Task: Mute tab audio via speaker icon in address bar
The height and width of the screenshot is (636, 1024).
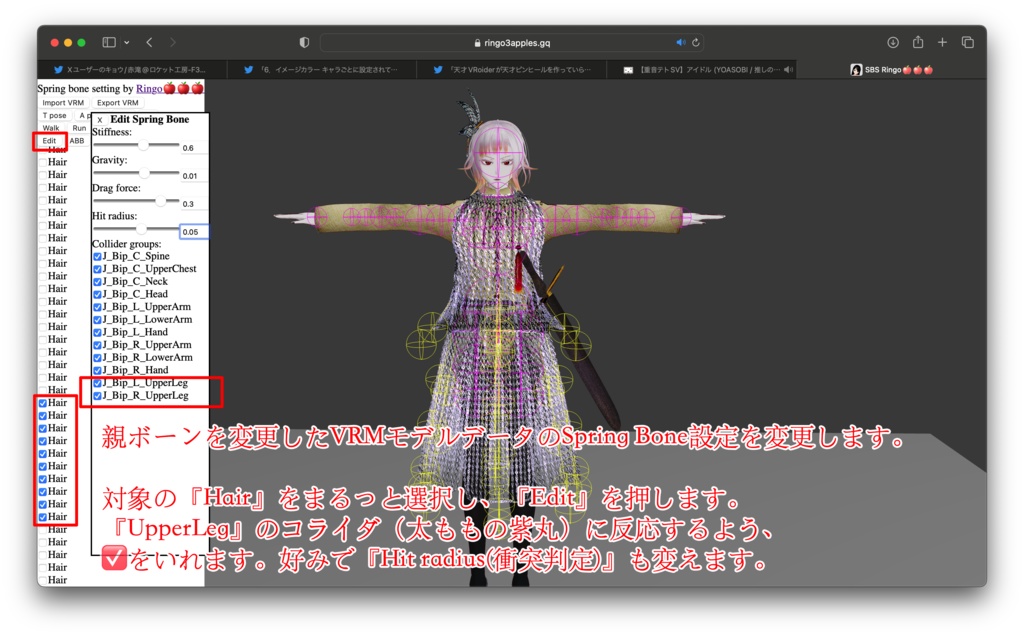Action: pyautogui.click(x=679, y=43)
